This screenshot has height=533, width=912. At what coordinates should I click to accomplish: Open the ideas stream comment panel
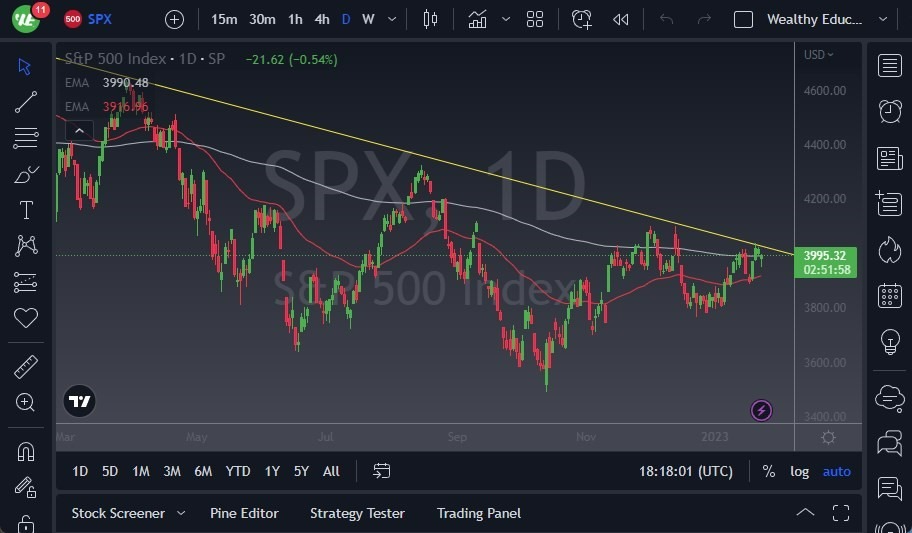890,488
